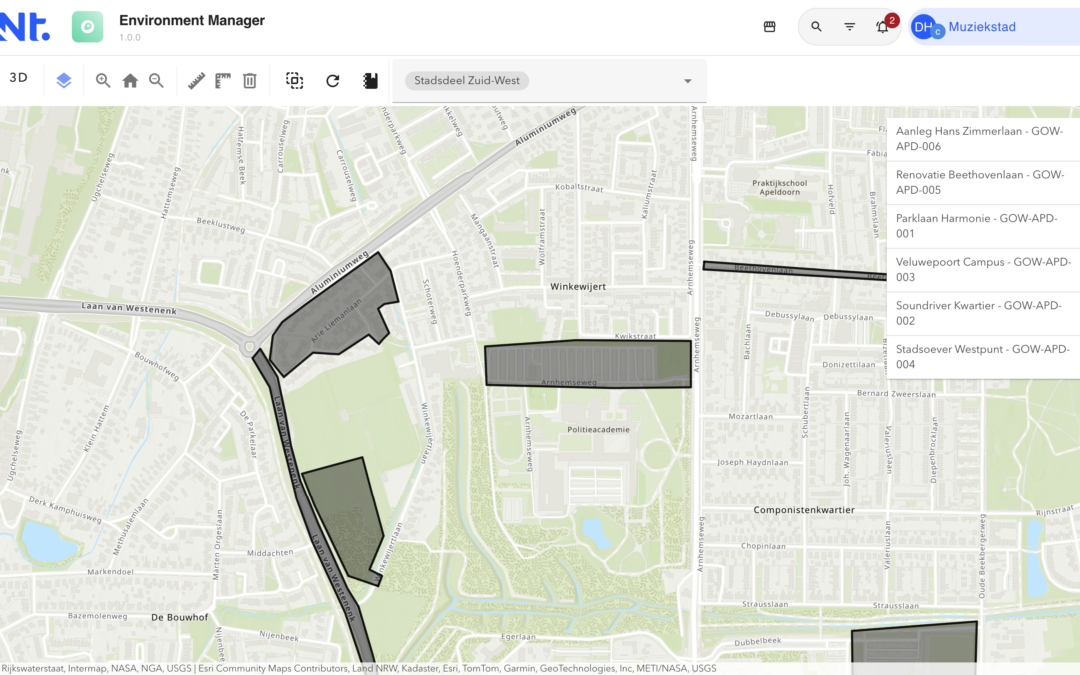Image resolution: width=1080 pixels, height=675 pixels.
Task: Show notifications via the bell icon
Action: [x=882, y=27]
